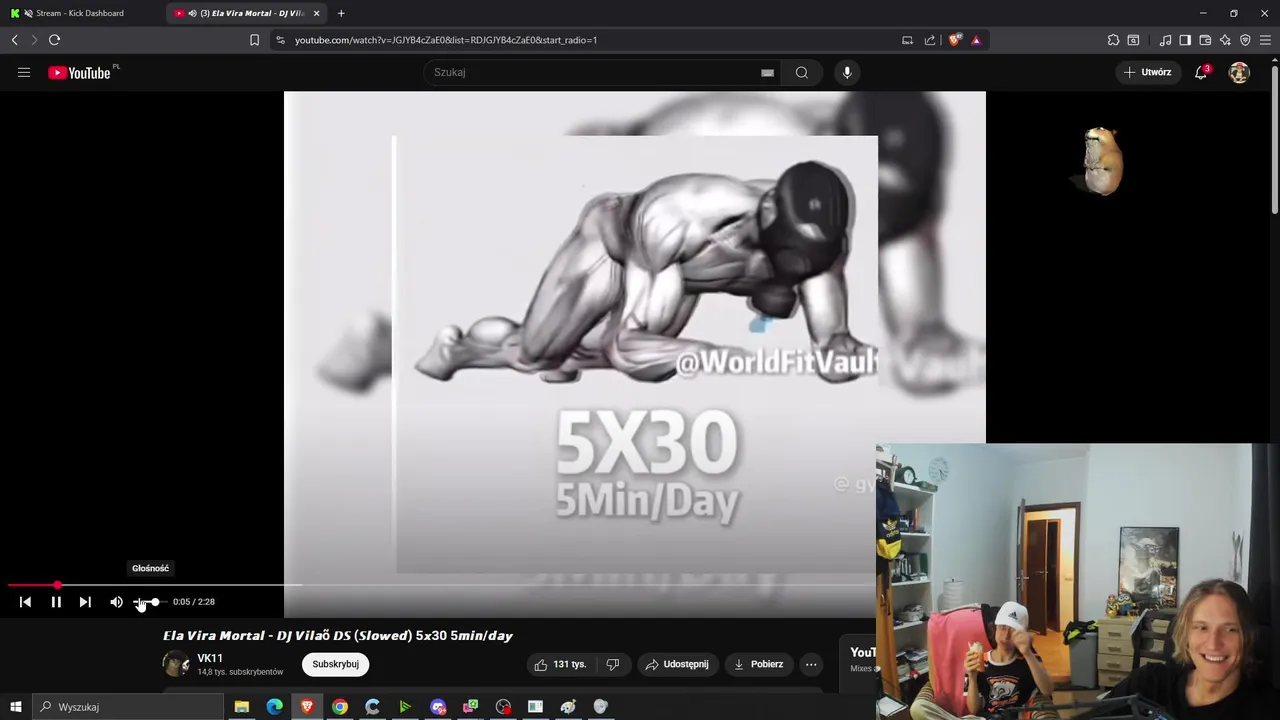Open the extensions puzzle icon
Viewport: 1280px width, 720px height.
click(x=1113, y=40)
